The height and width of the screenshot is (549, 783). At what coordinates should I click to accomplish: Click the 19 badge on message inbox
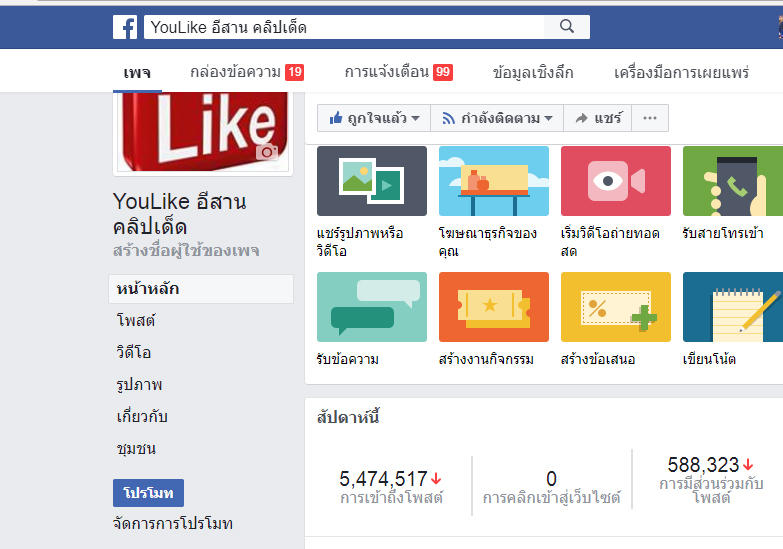click(295, 72)
